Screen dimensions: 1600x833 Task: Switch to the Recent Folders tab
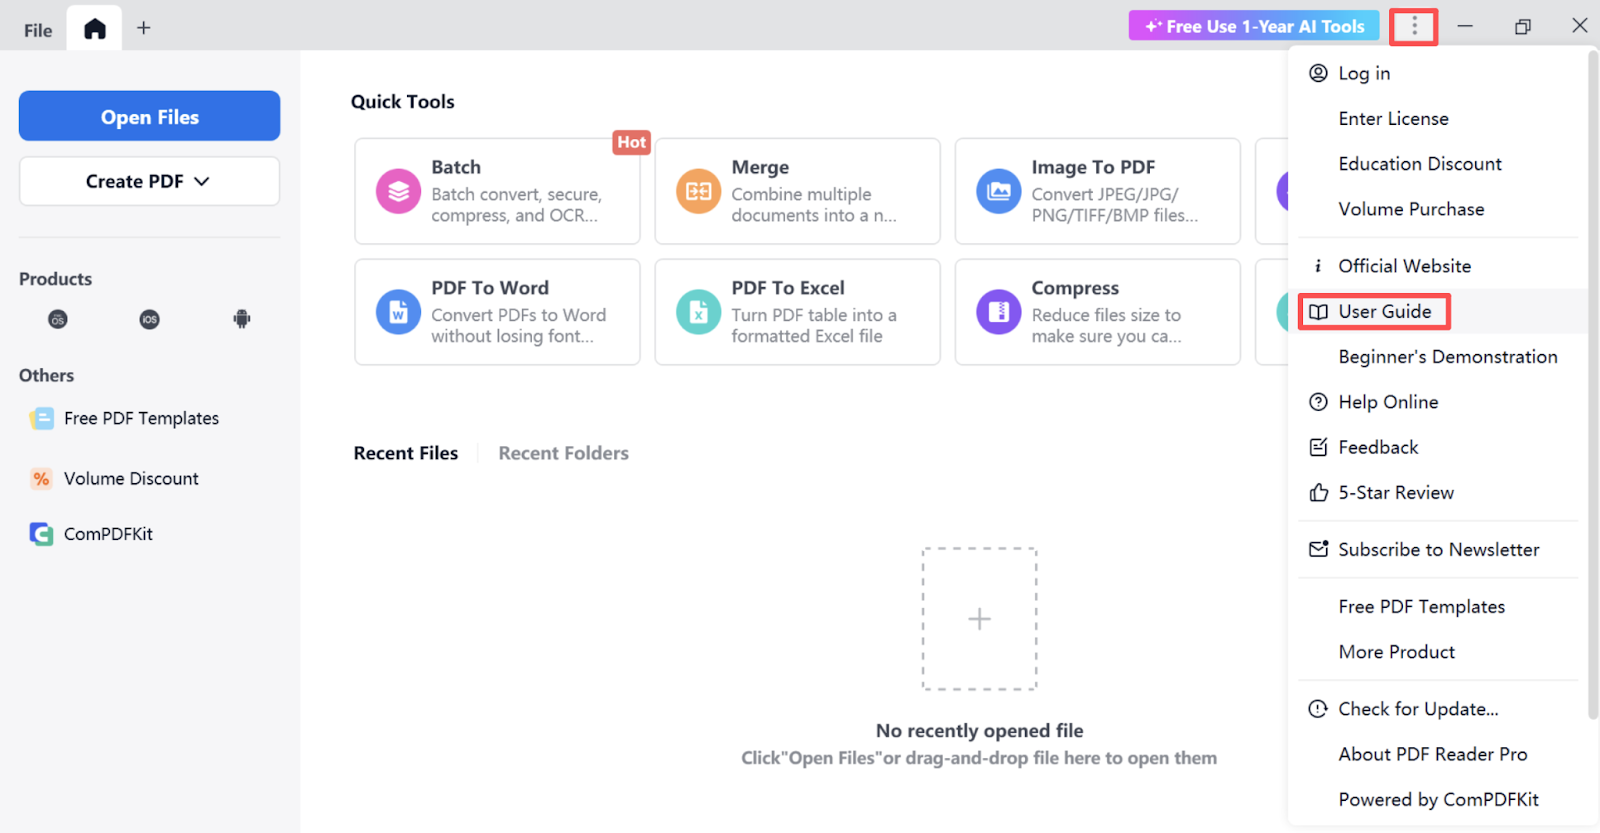563,453
